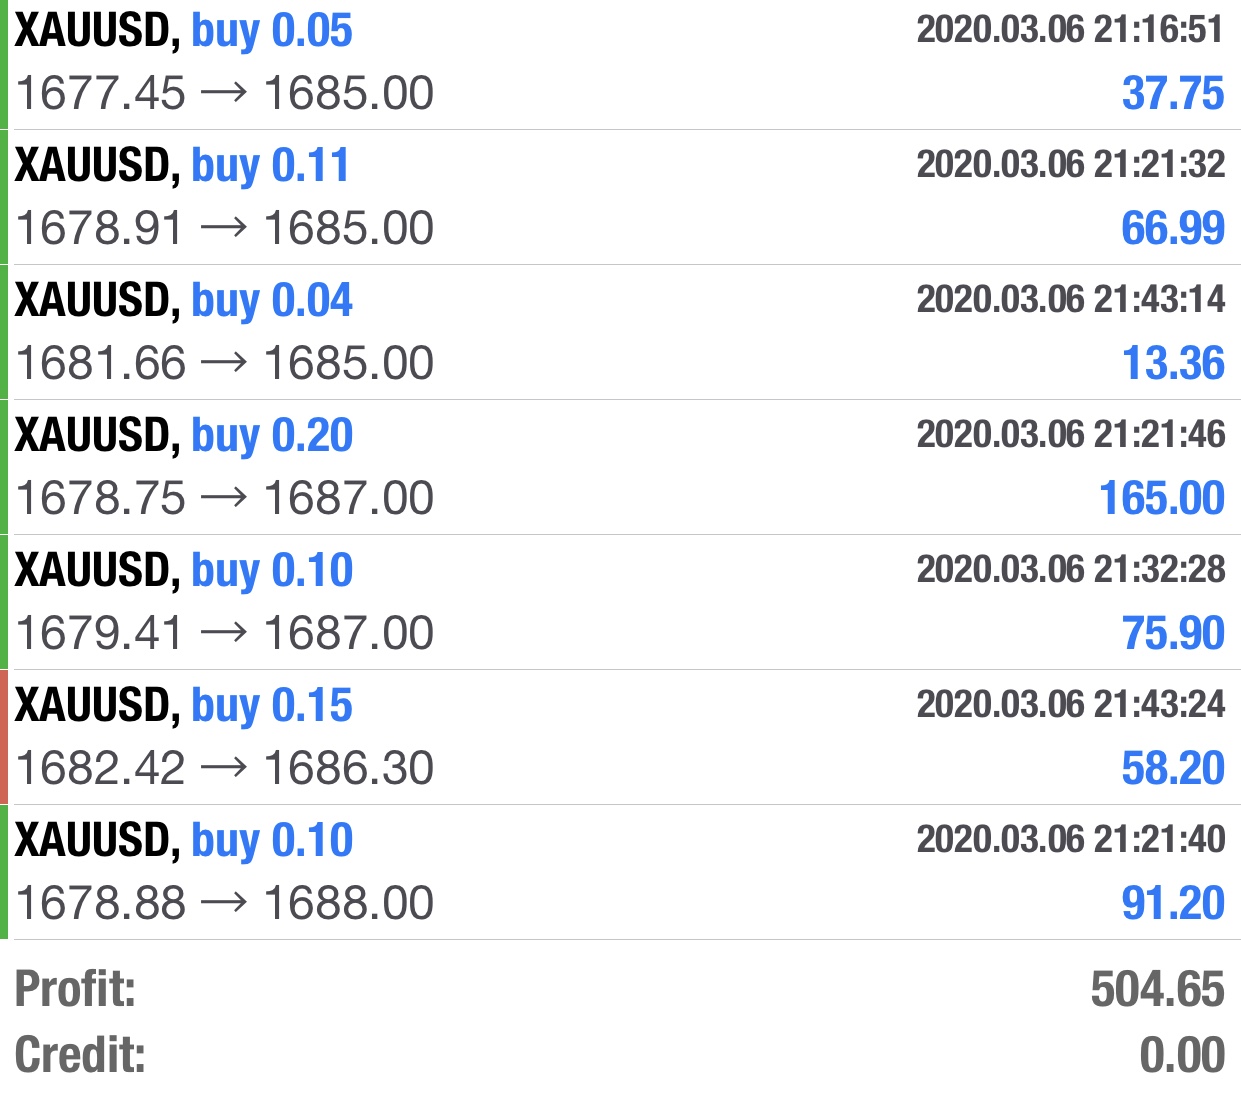Click the red status bar of the 0.15 trade

click(x=4, y=737)
